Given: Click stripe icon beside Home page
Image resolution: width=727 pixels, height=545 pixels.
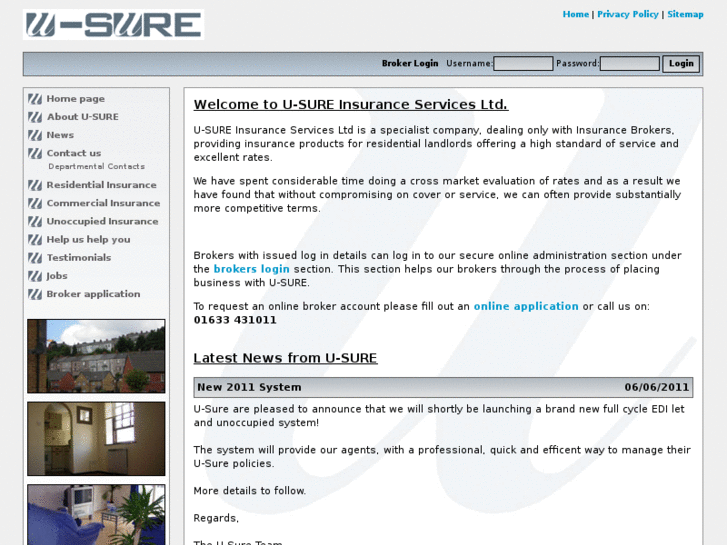Looking at the screenshot, I should (35, 99).
